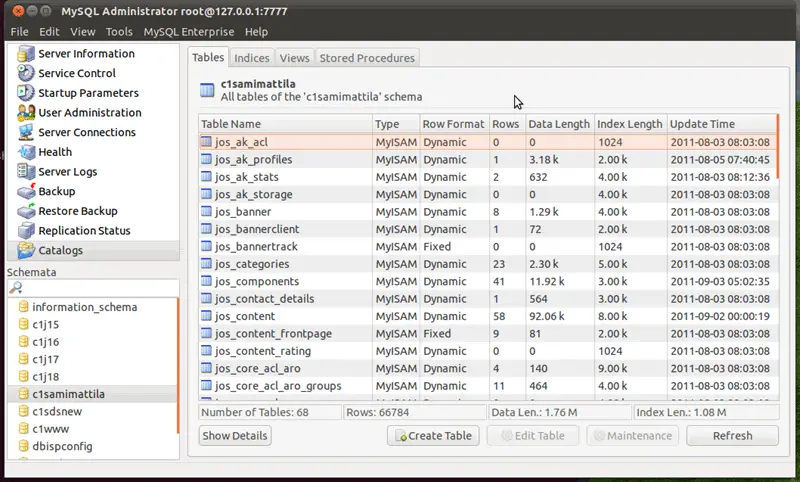This screenshot has height=482, width=800.
Task: Switch to the Stored Procedures tab
Action: 367,58
